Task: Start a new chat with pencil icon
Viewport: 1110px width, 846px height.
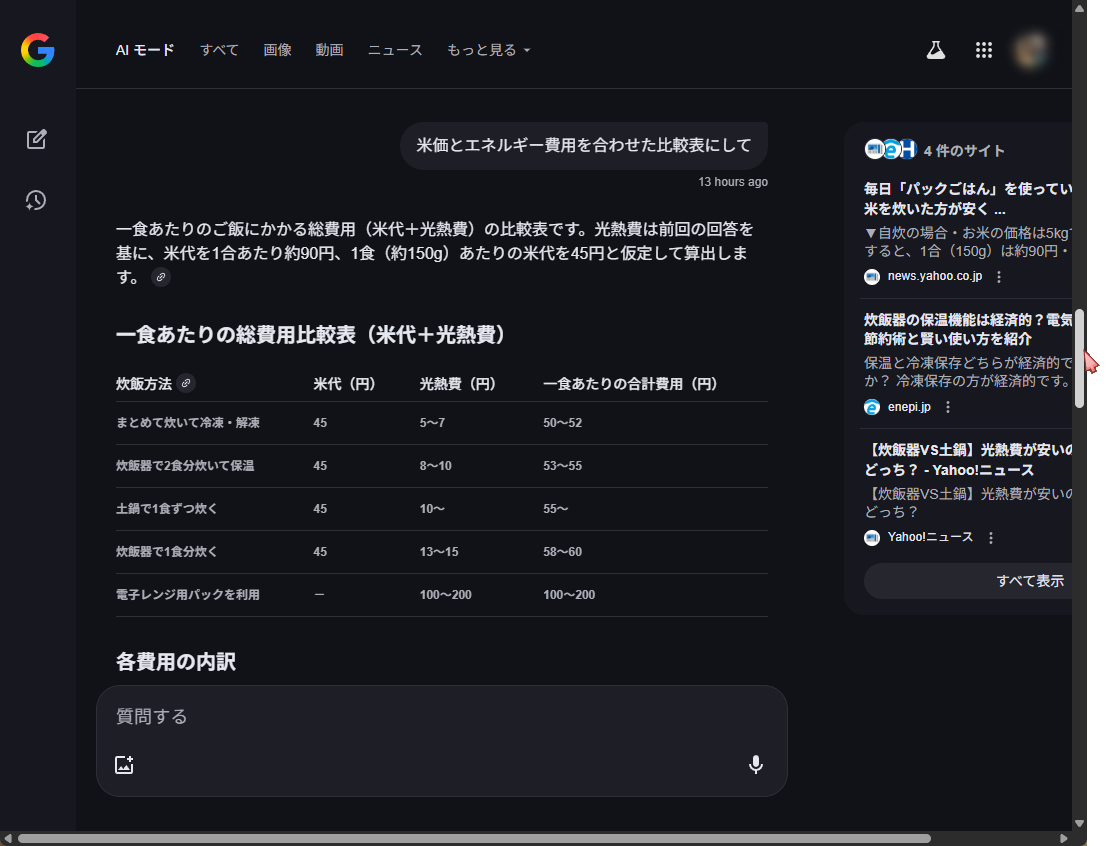Action: [37, 140]
